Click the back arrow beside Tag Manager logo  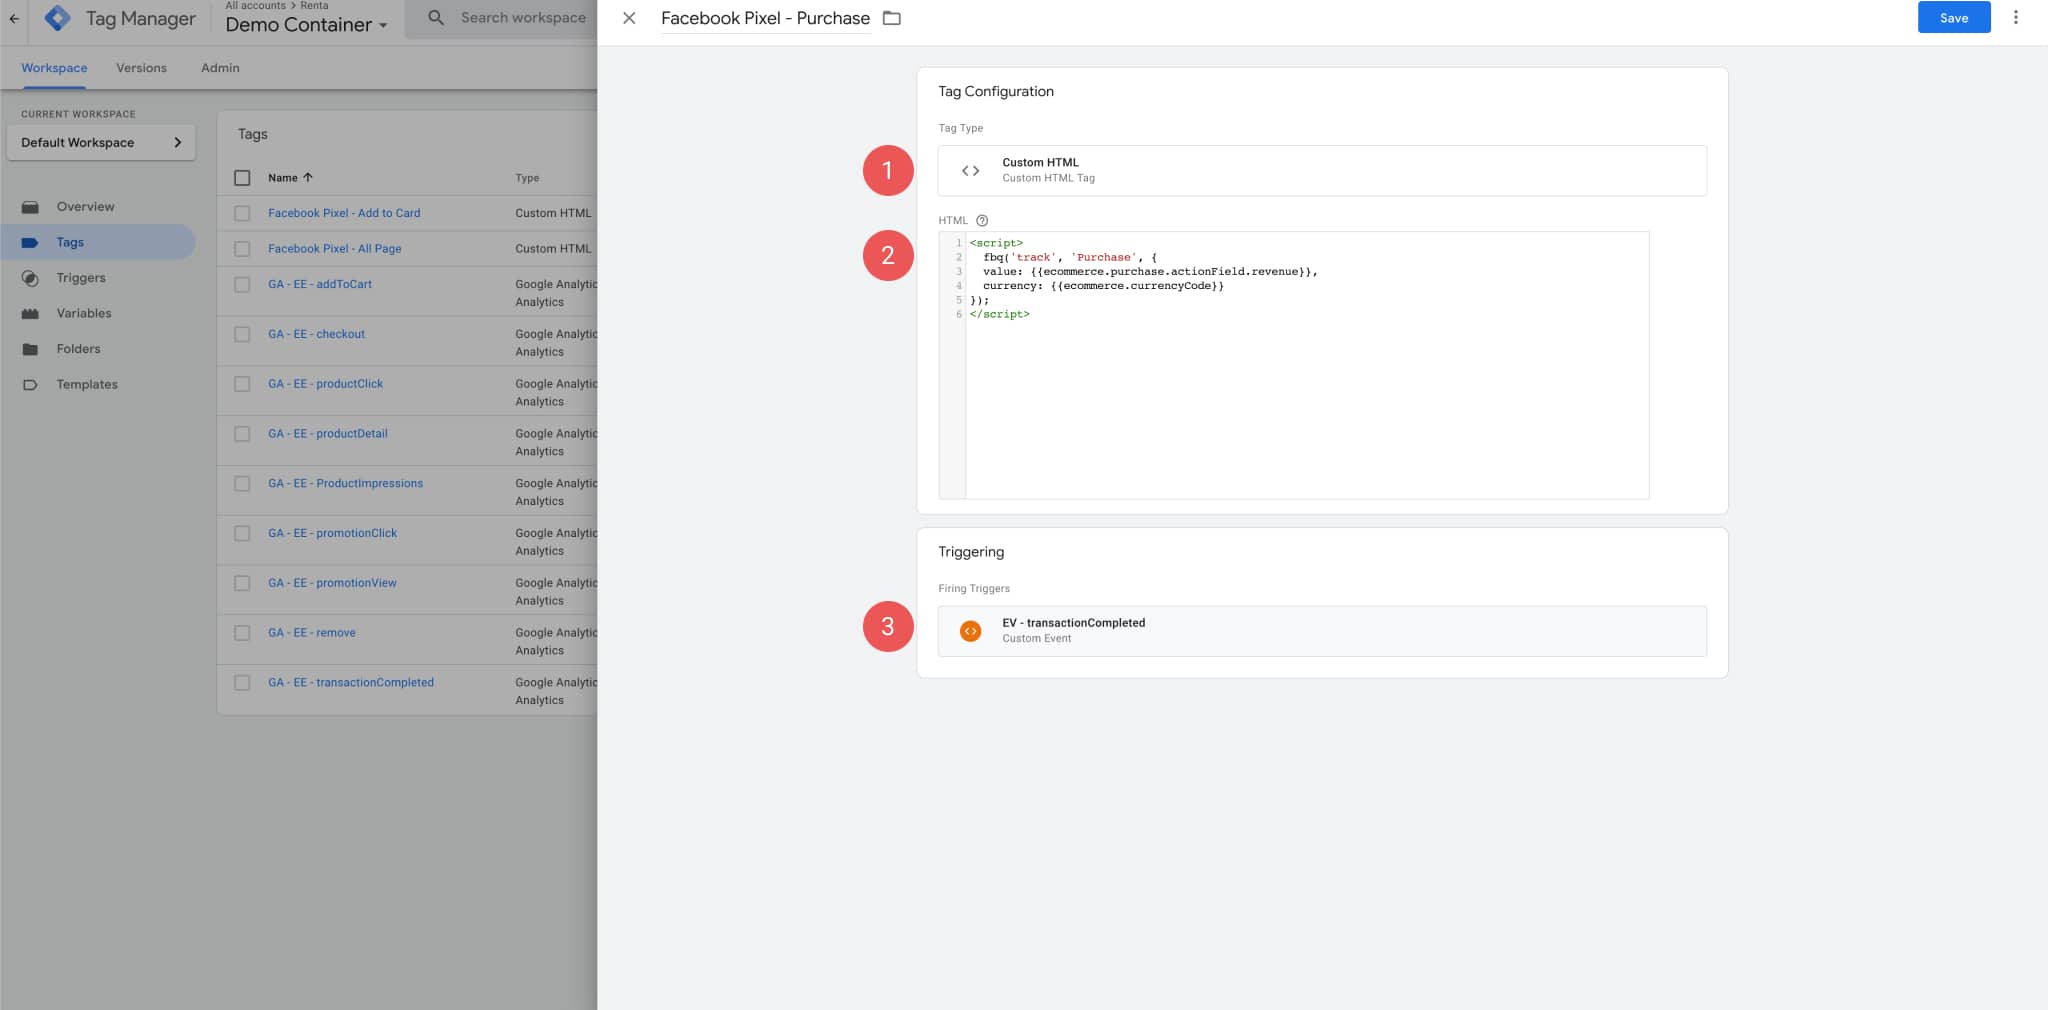14,18
